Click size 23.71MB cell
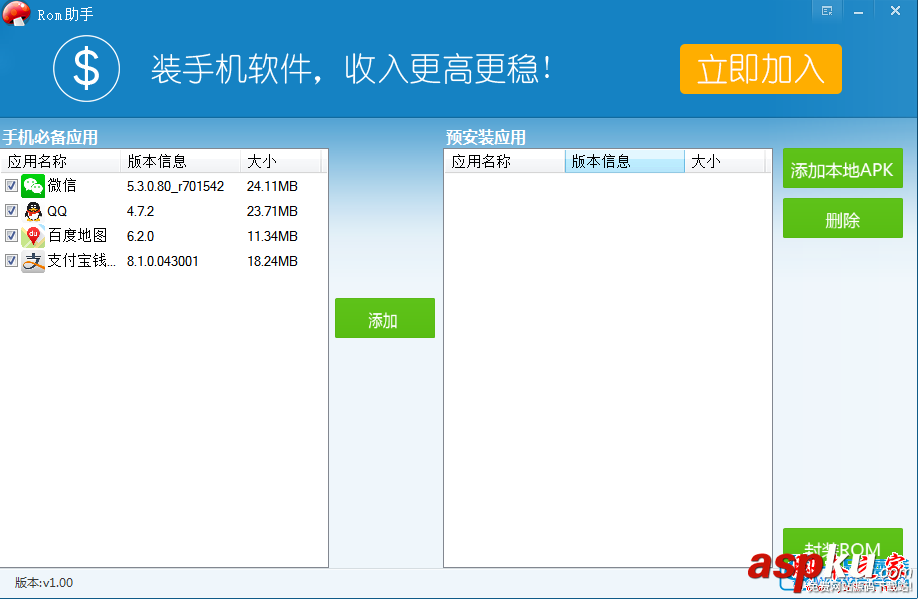The width and height of the screenshot is (918, 599). coord(272,211)
